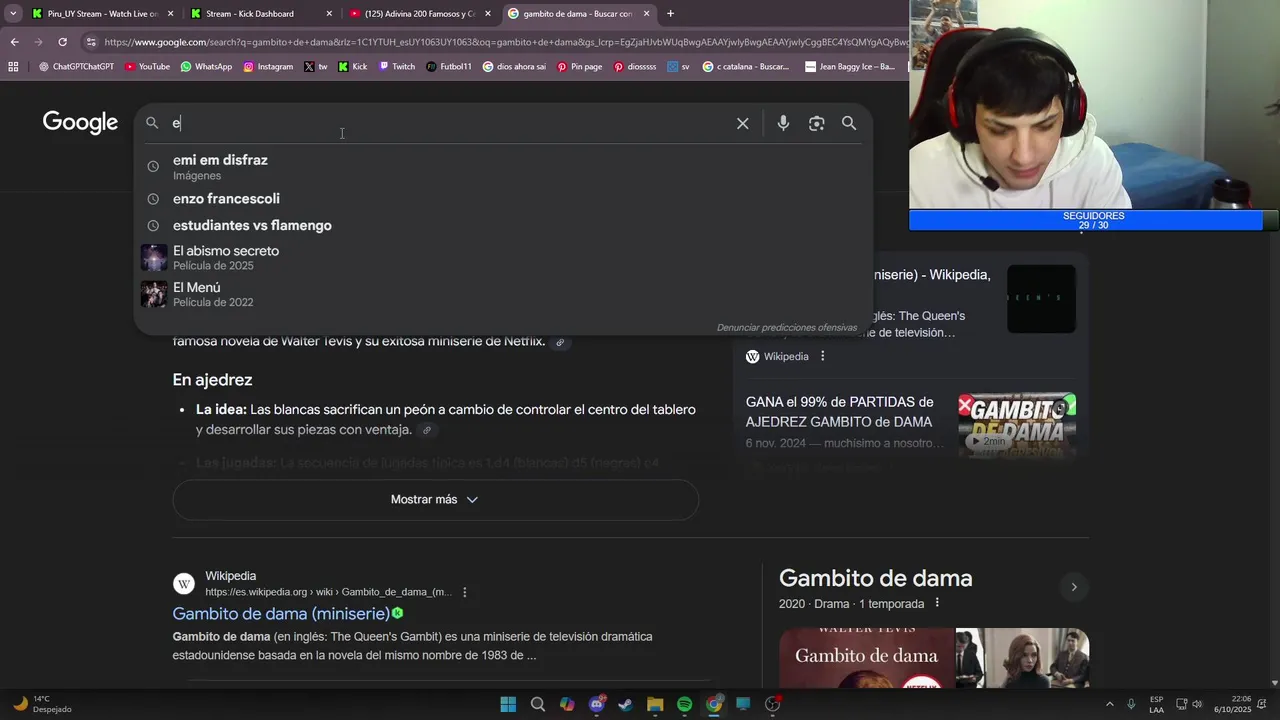This screenshot has width=1280, height=720.
Task: Open File Explorer from the taskbar
Action: click(x=655, y=704)
